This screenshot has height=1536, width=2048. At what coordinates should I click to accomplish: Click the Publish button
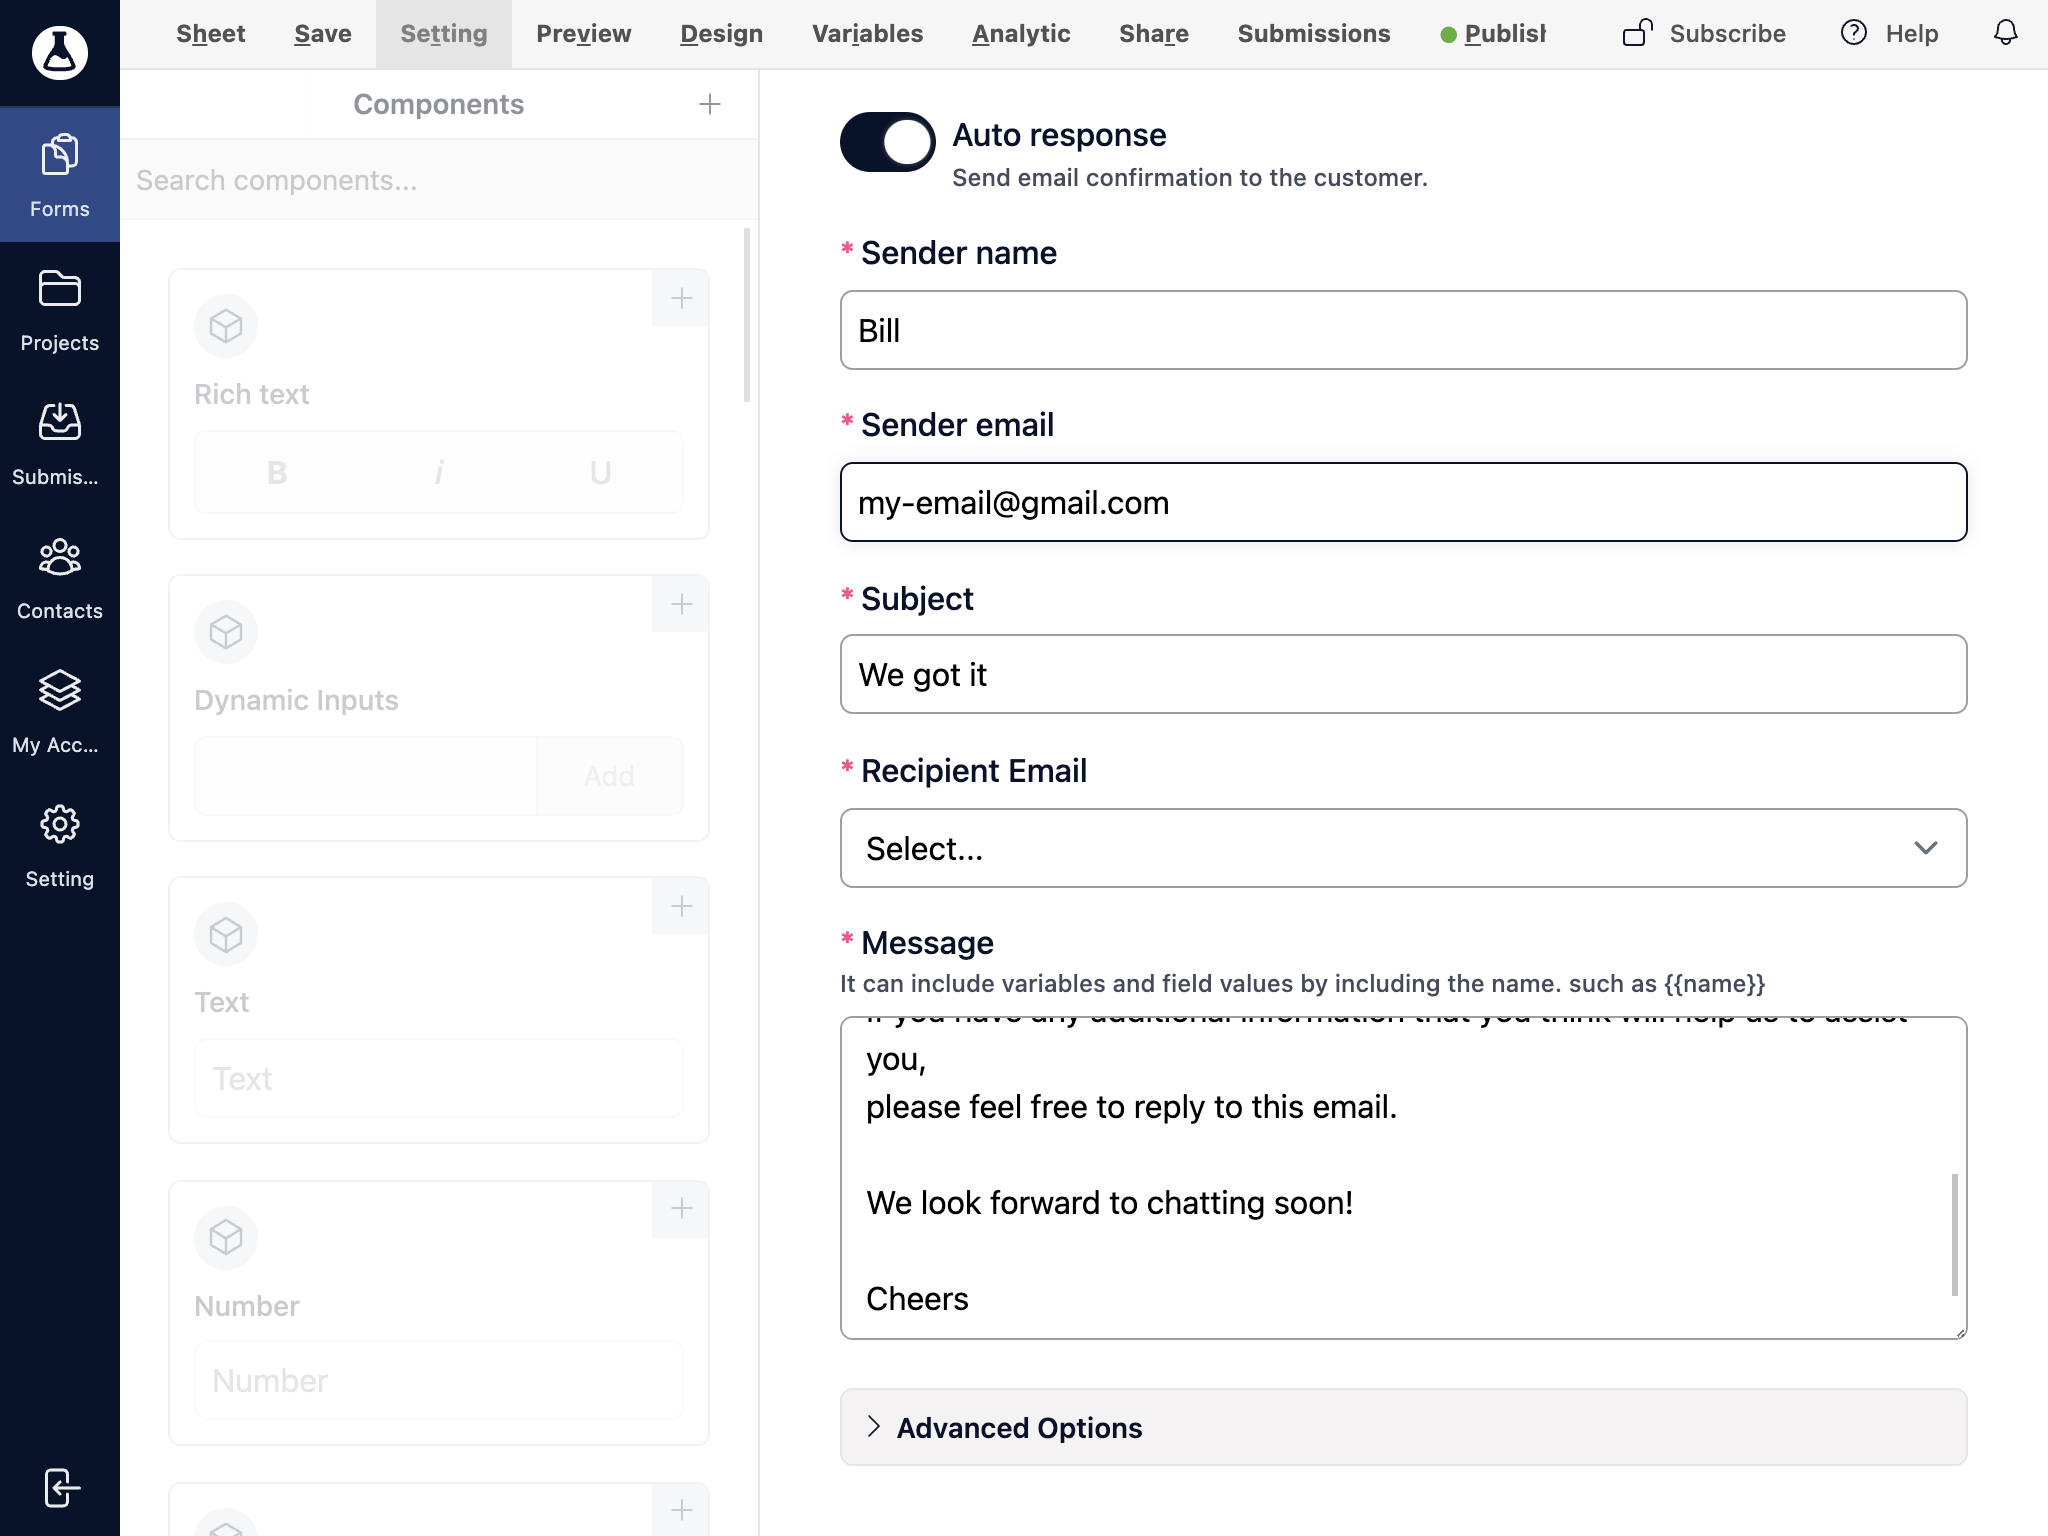1493,34
